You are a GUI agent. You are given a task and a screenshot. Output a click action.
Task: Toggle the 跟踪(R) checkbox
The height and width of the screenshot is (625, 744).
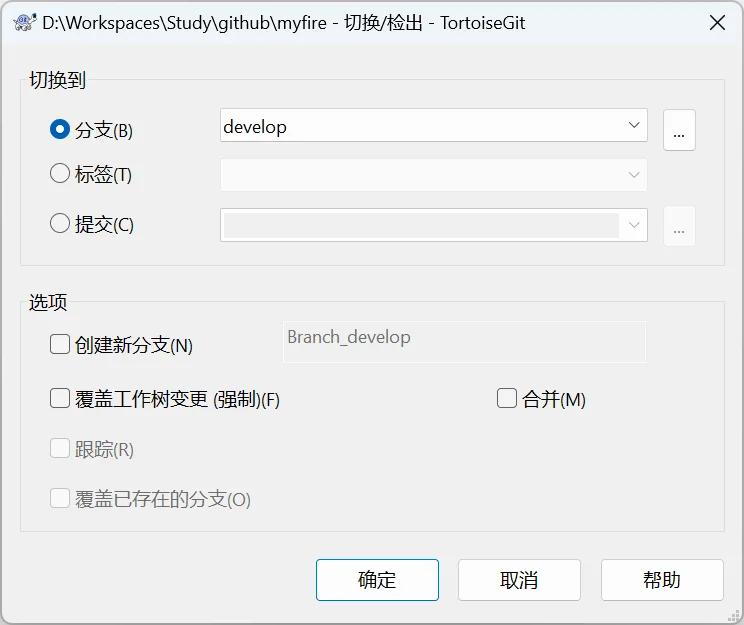pos(60,449)
